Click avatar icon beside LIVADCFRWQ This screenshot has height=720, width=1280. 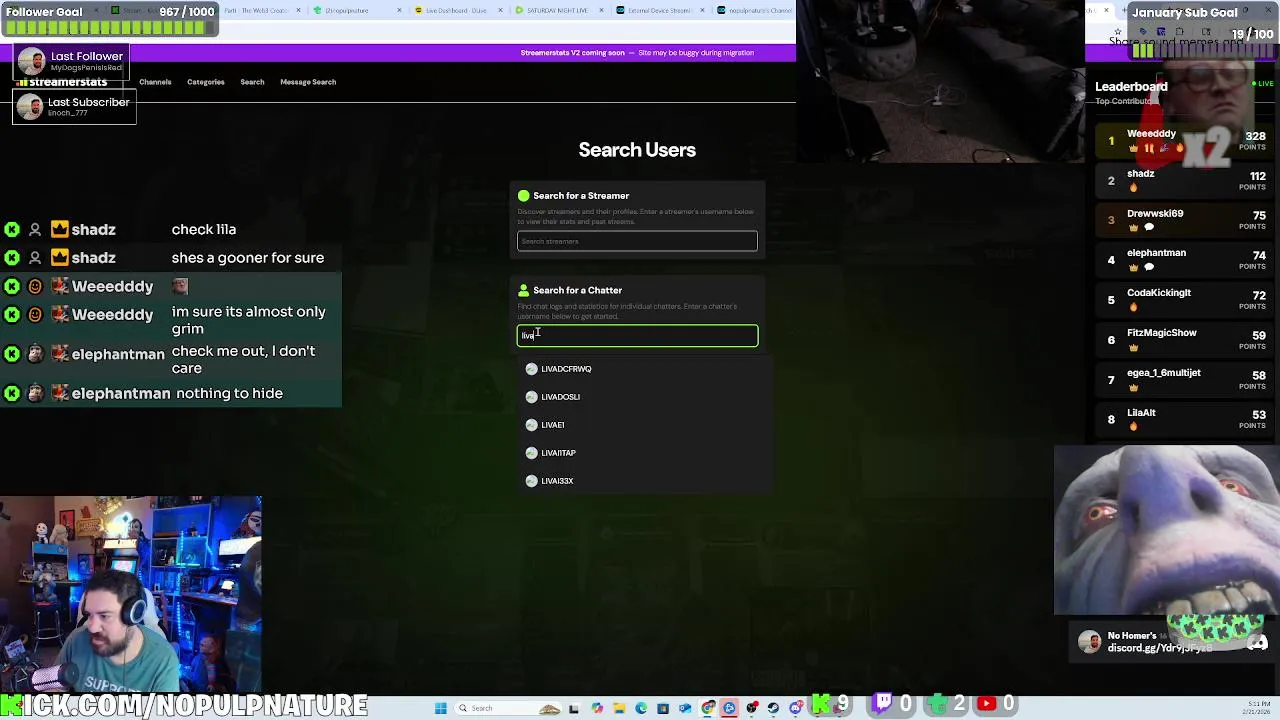point(532,369)
